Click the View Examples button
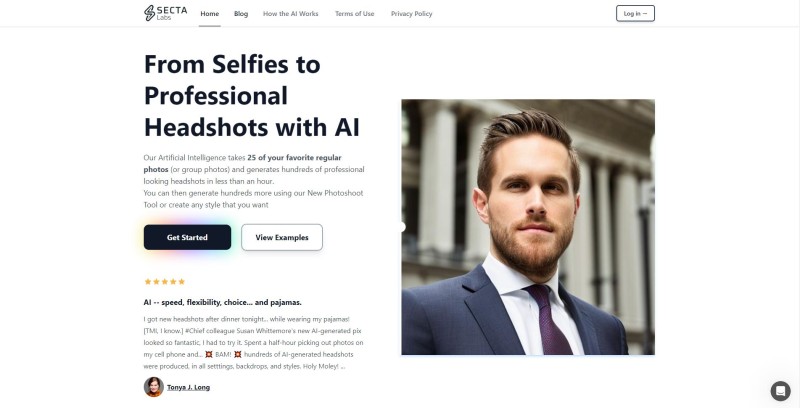Screen dimensions: 800x408 (282, 237)
